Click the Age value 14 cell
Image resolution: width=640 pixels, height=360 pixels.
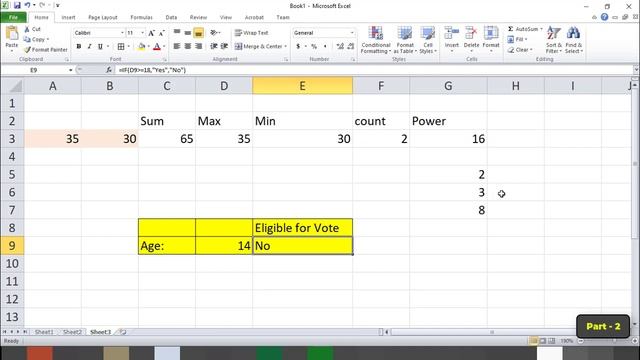(x=224, y=246)
